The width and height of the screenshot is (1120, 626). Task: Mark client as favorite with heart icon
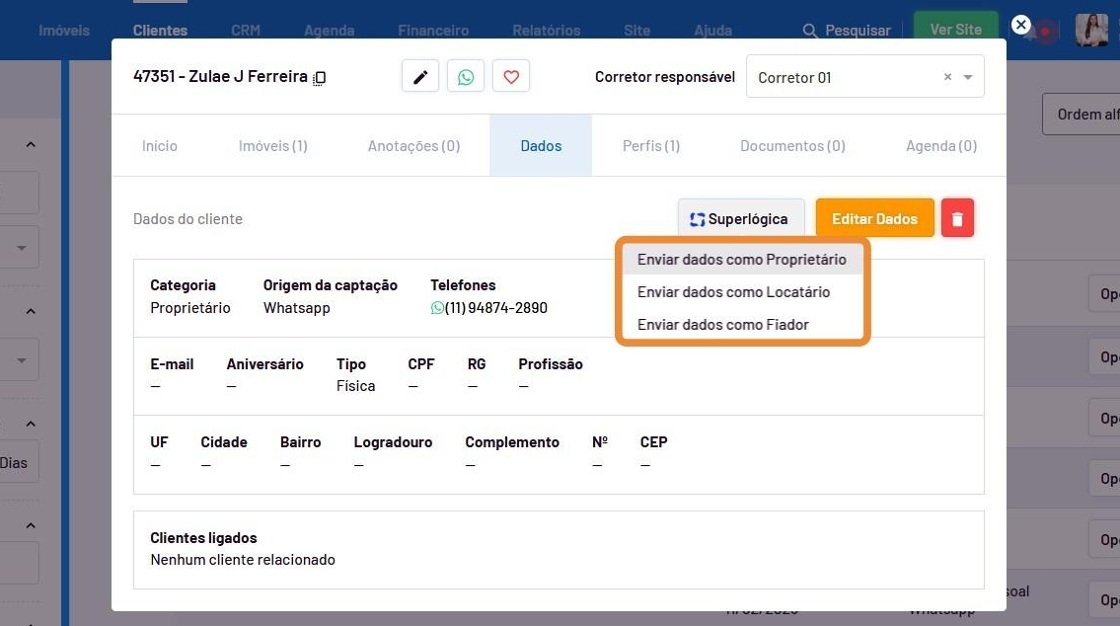pos(511,77)
